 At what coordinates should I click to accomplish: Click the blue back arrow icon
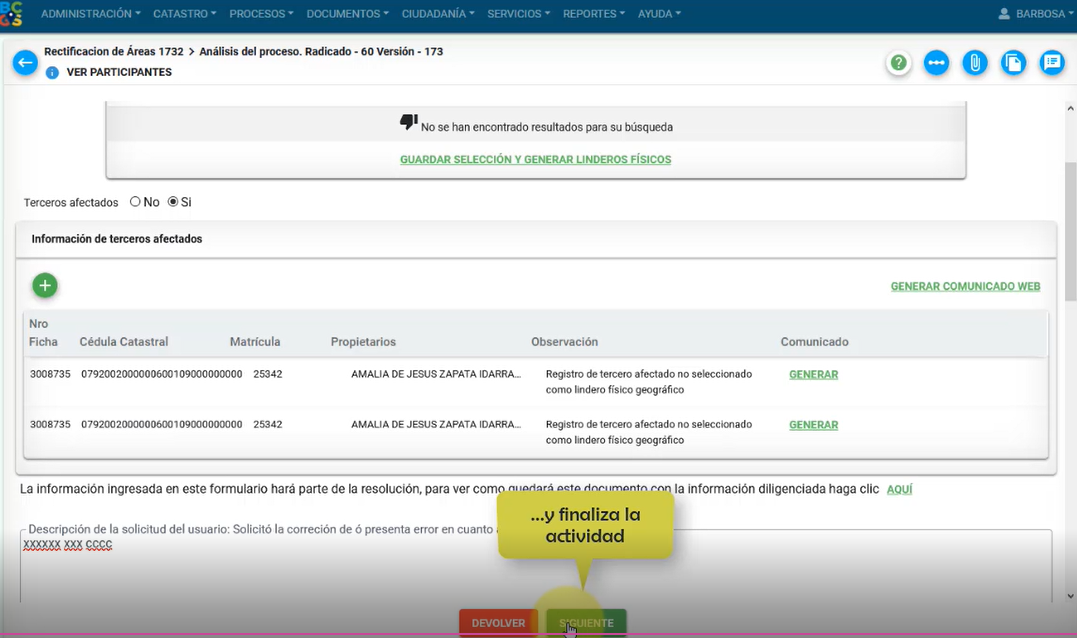coord(25,62)
